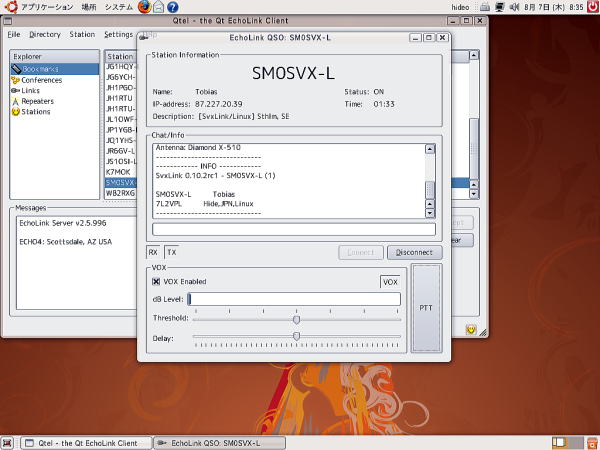This screenshot has width=600, height=450.
Task: Click the clock date in top panel
Action: point(553,7)
